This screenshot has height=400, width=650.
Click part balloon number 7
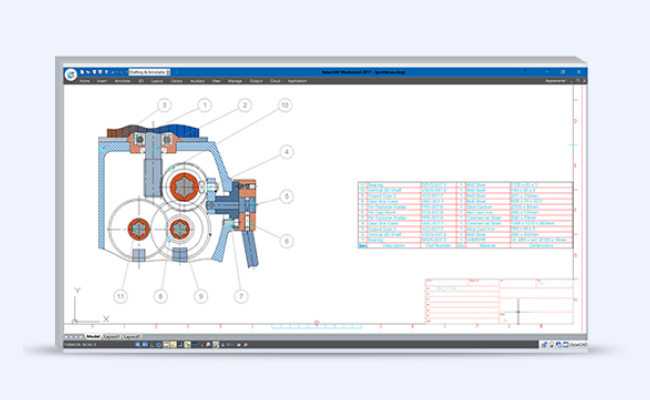241,296
